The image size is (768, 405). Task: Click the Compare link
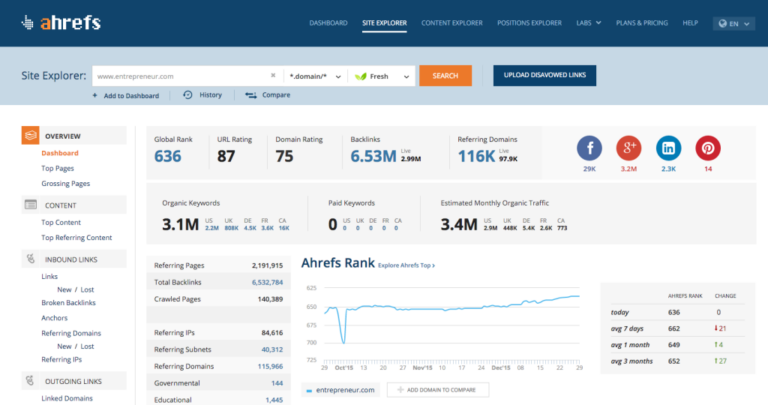(276, 95)
